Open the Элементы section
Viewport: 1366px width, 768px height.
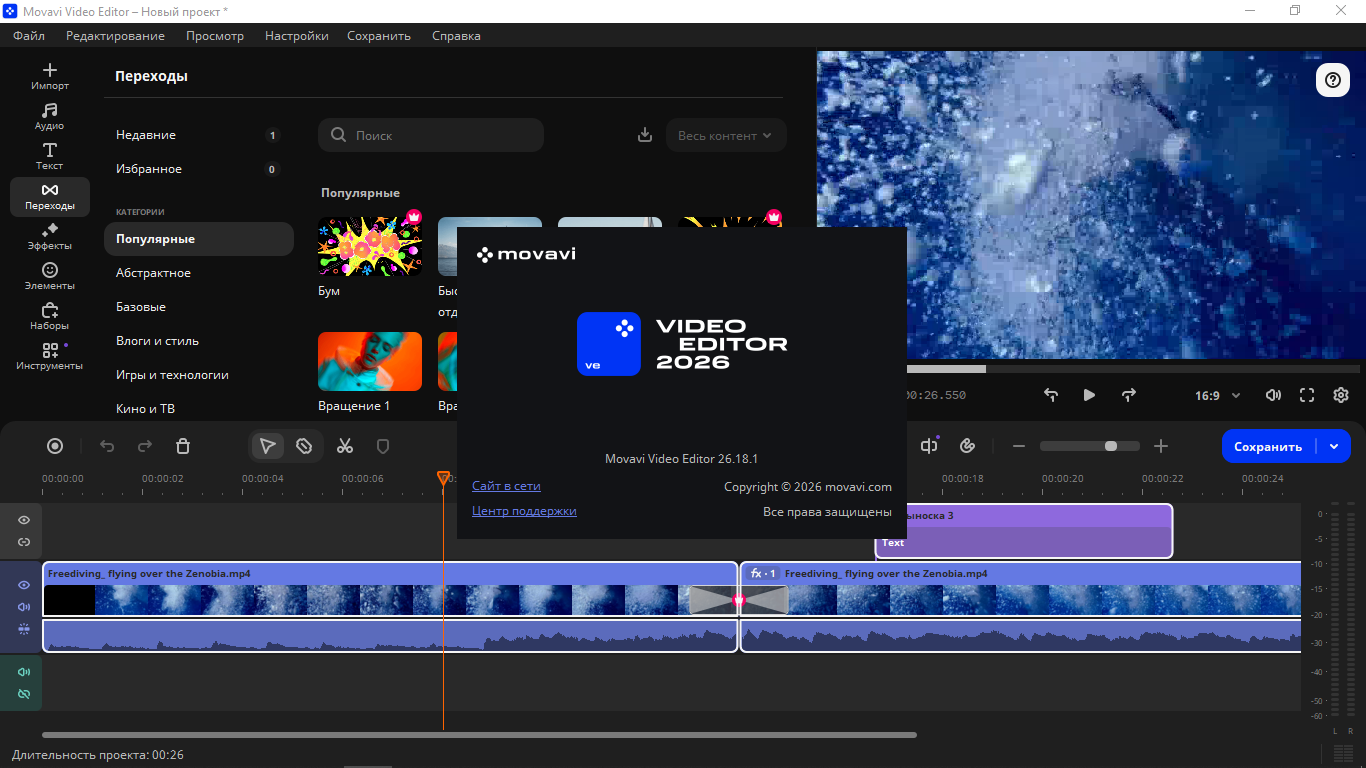49,277
